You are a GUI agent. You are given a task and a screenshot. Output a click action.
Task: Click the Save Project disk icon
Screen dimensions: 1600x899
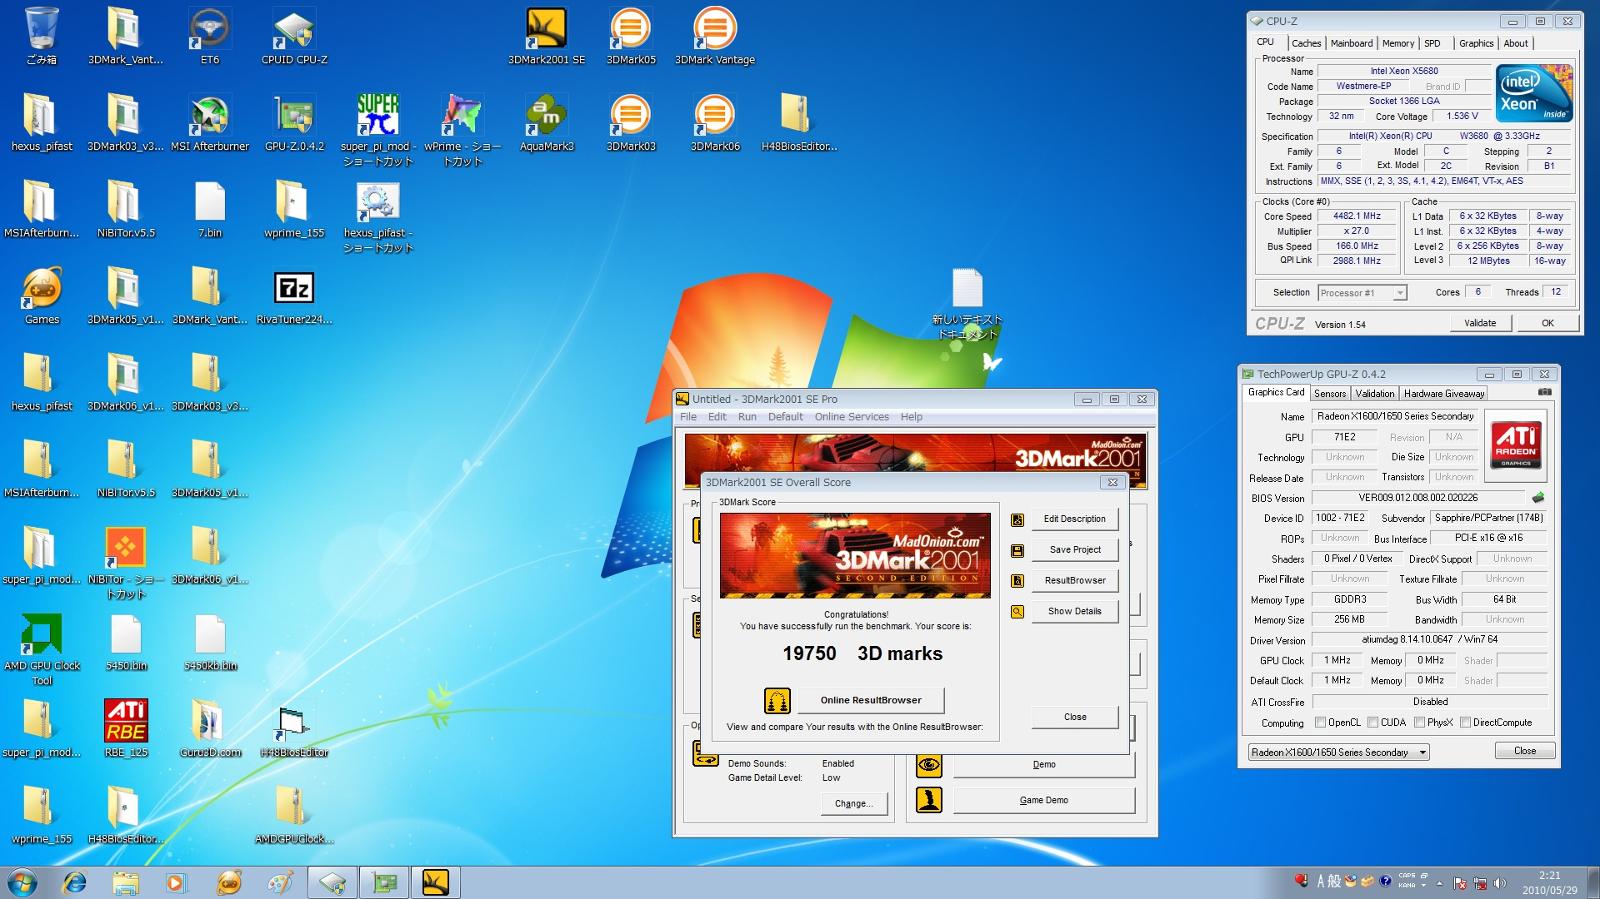1017,550
